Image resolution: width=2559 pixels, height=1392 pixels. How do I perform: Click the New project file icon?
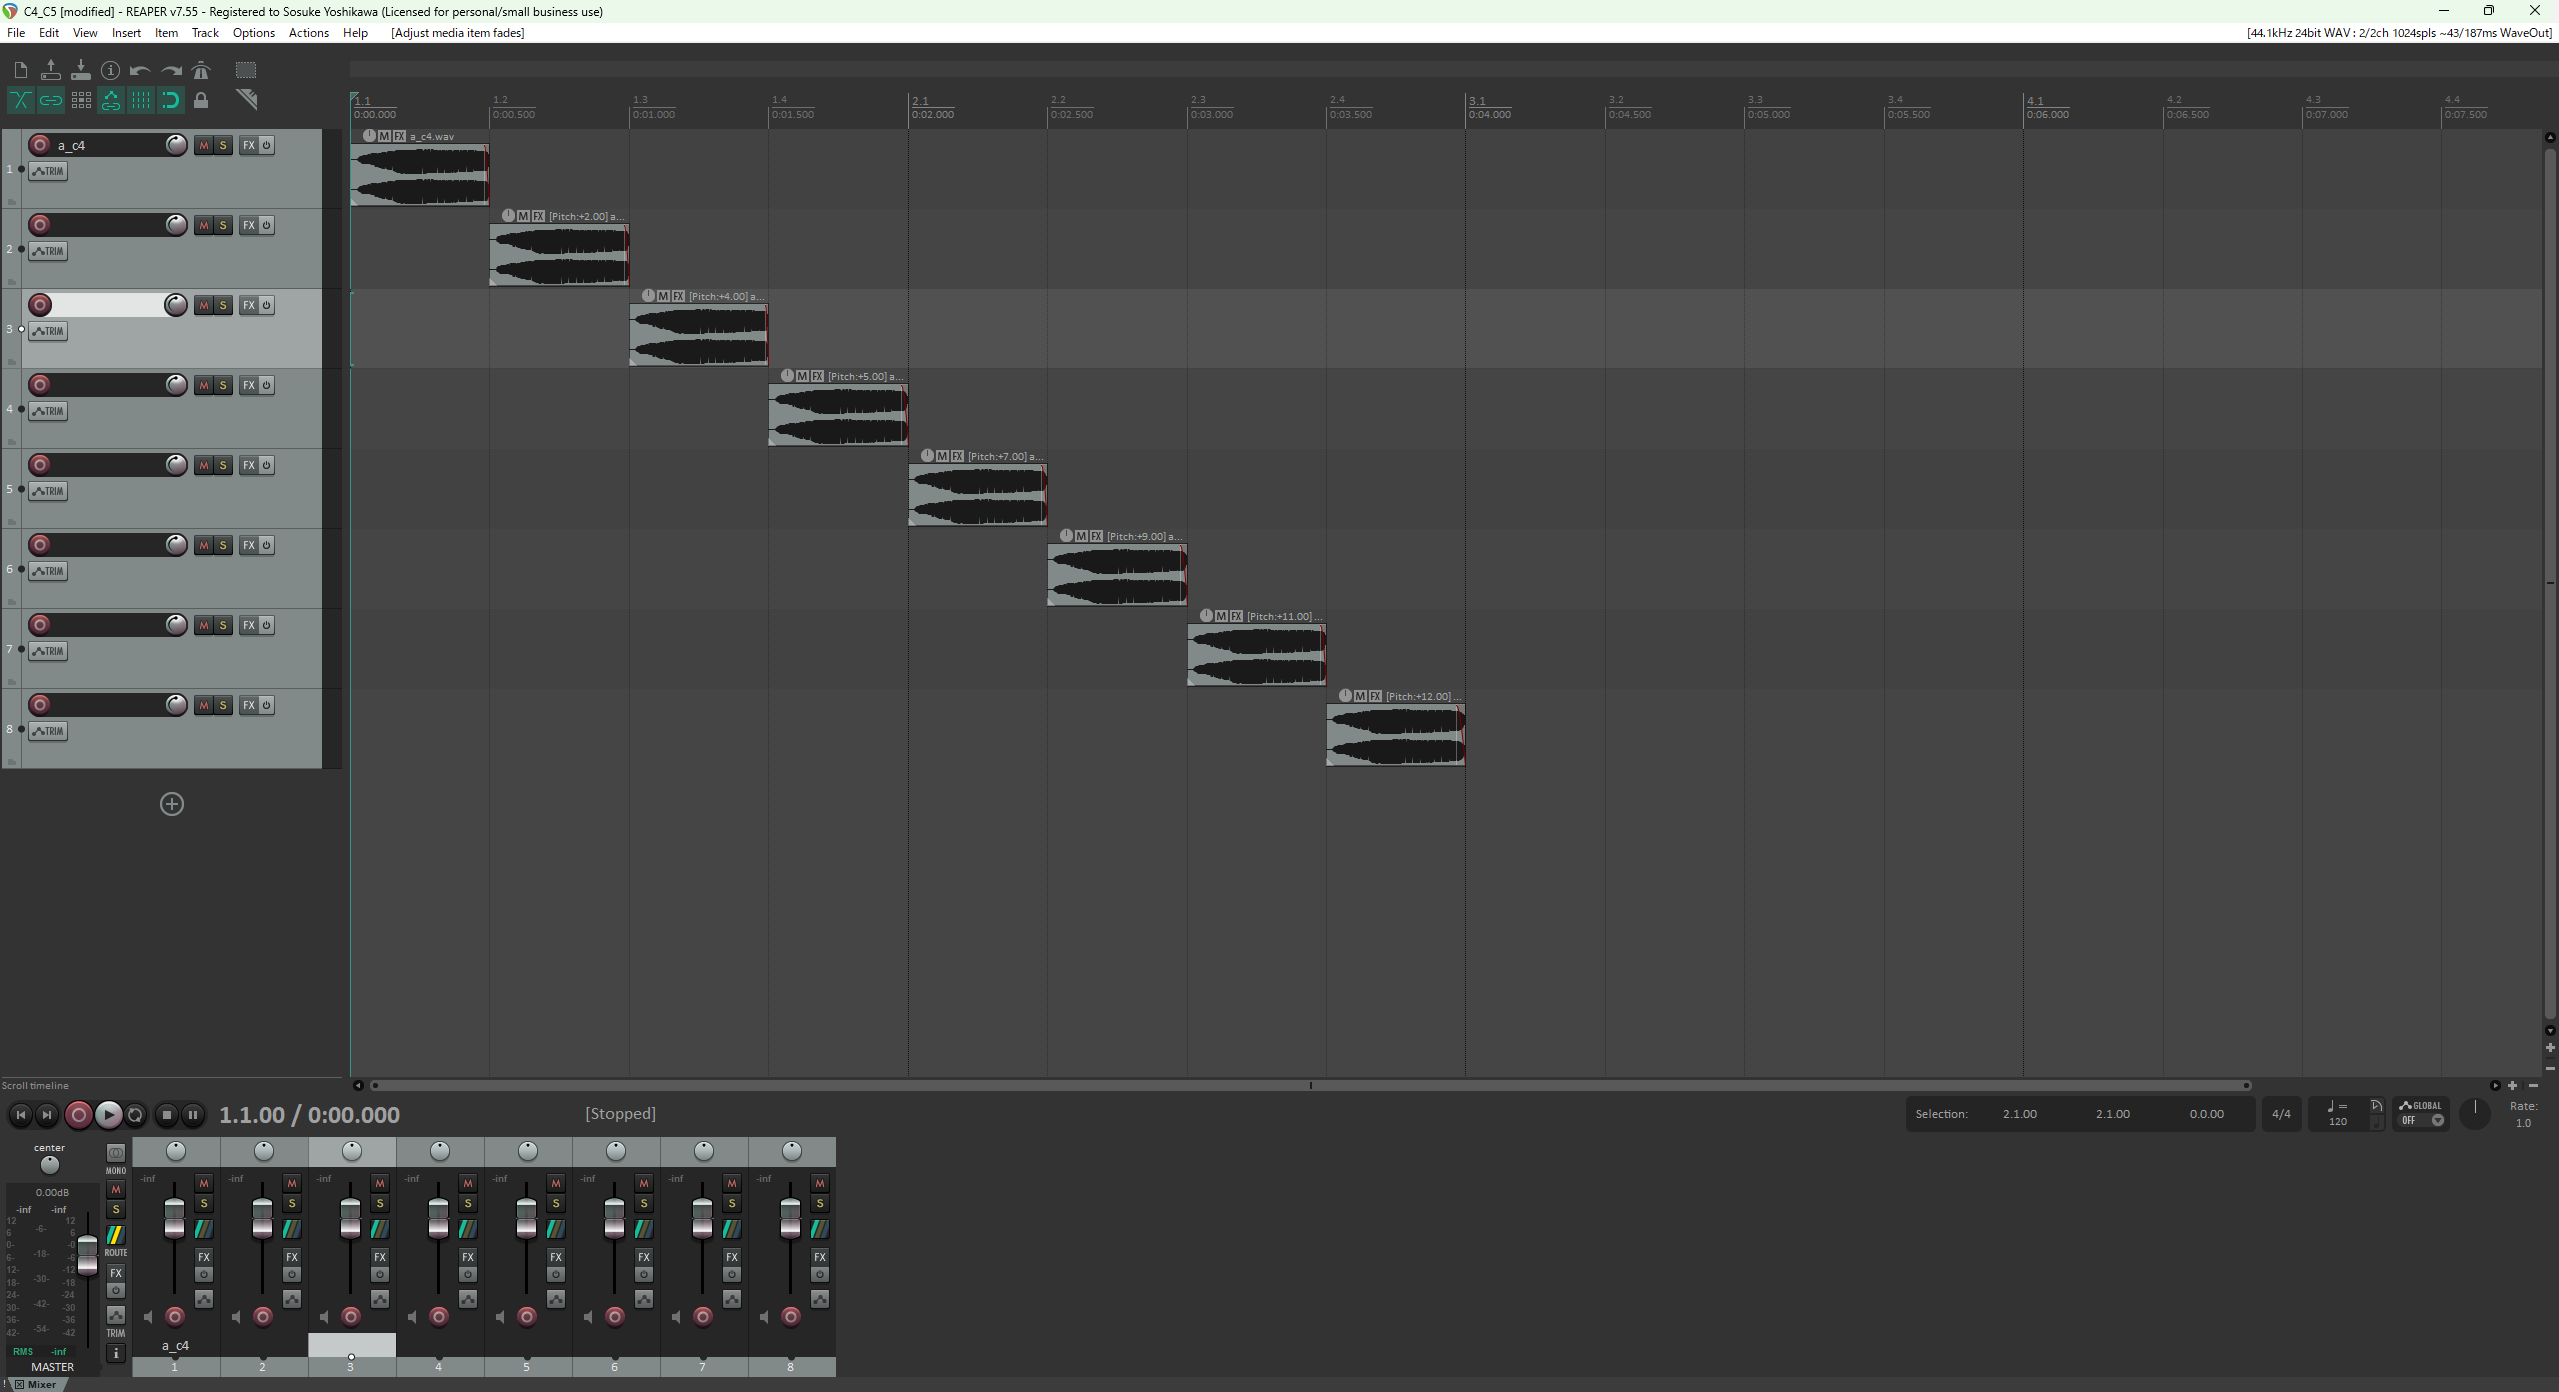[21, 70]
